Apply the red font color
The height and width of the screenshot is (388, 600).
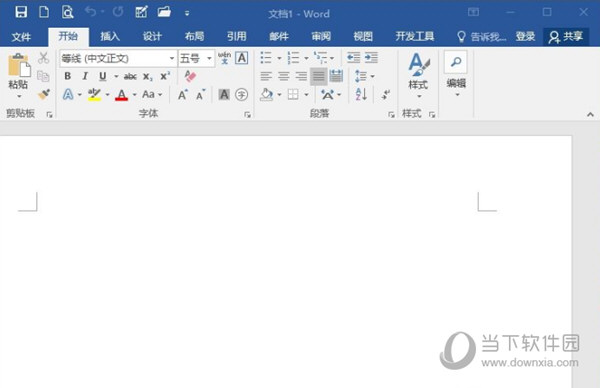tap(121, 95)
